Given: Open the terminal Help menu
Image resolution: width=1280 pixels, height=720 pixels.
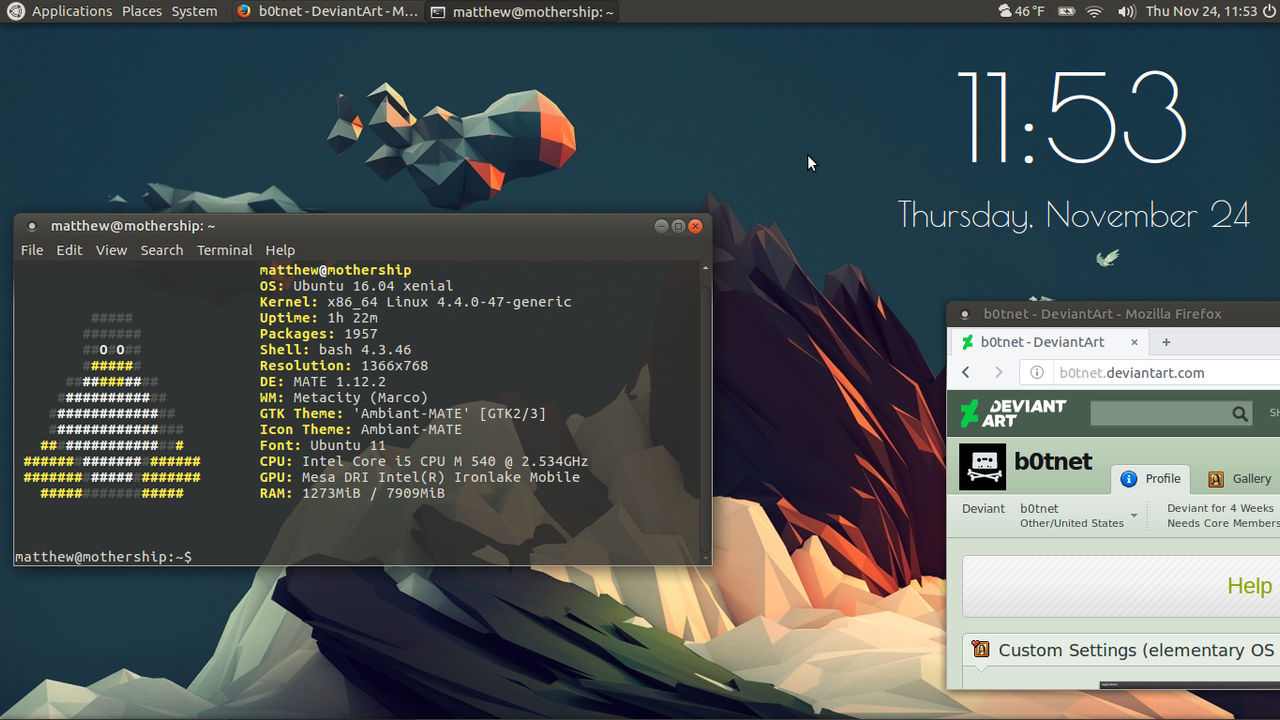Looking at the screenshot, I should (x=280, y=250).
